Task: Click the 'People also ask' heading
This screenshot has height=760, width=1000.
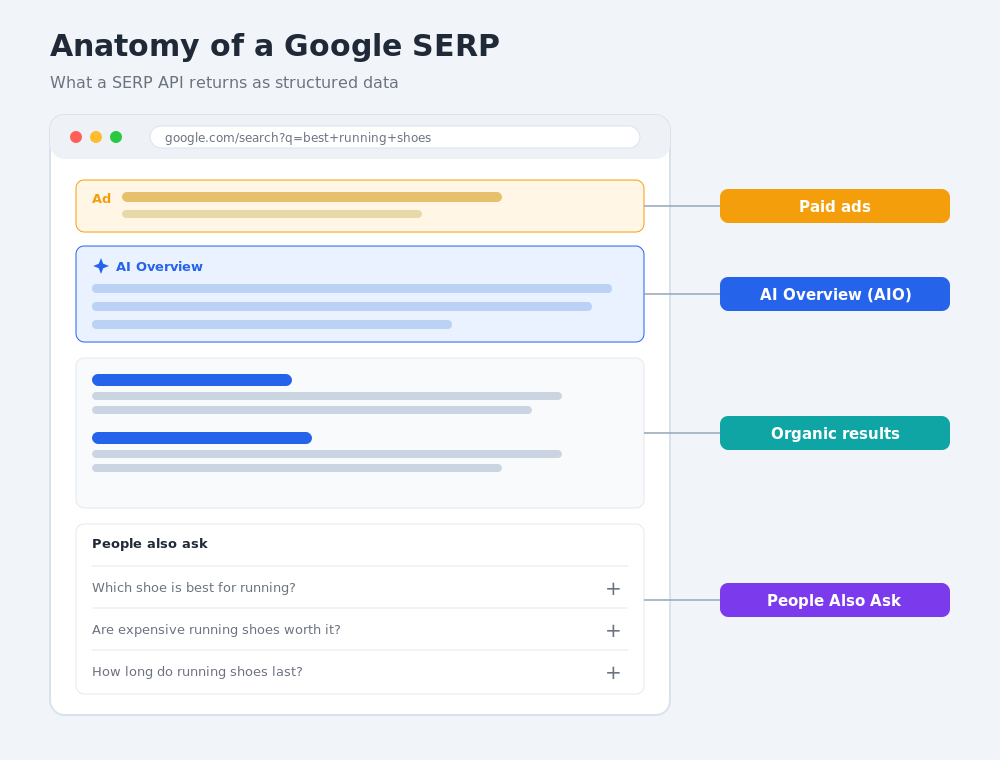Action: point(150,544)
